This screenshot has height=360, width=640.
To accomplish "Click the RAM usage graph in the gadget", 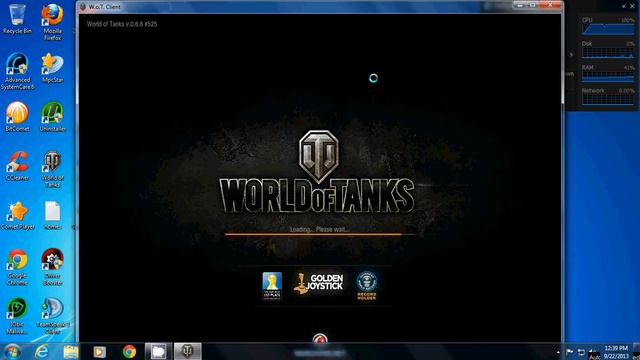I will 608,77.
